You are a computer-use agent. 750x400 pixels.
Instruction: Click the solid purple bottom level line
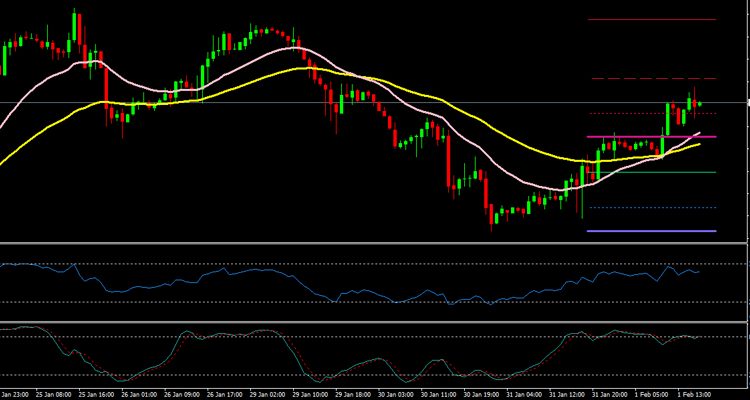(x=650, y=231)
